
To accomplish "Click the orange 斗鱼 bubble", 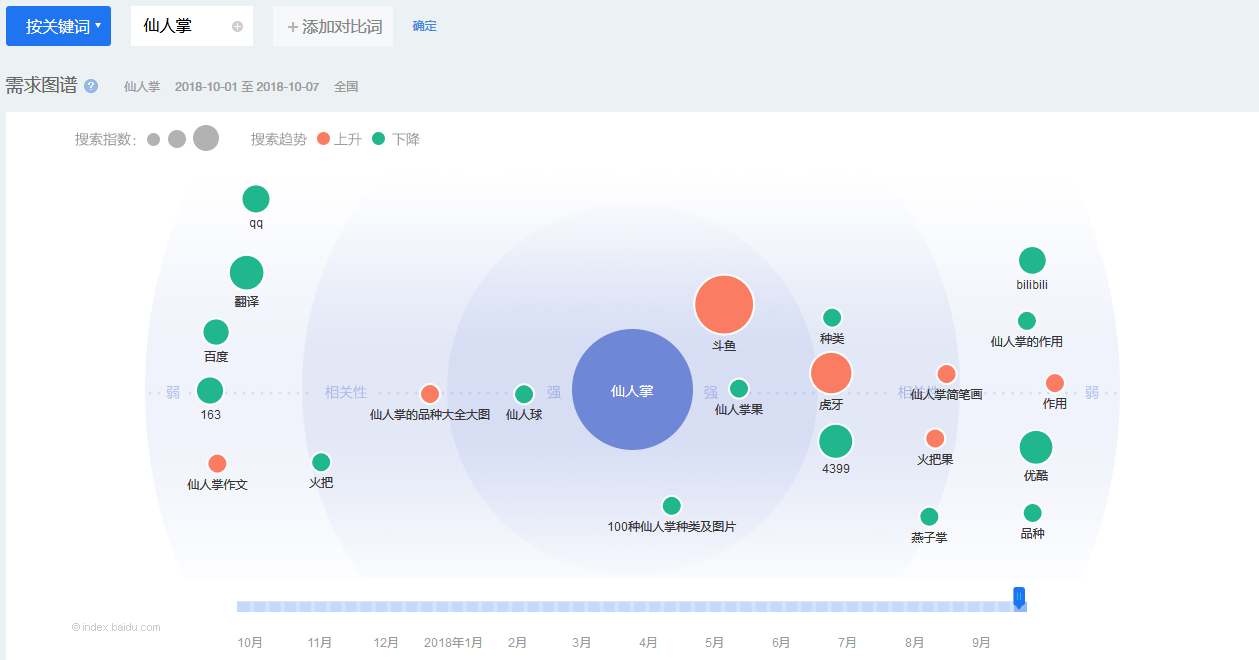I will coord(724,304).
